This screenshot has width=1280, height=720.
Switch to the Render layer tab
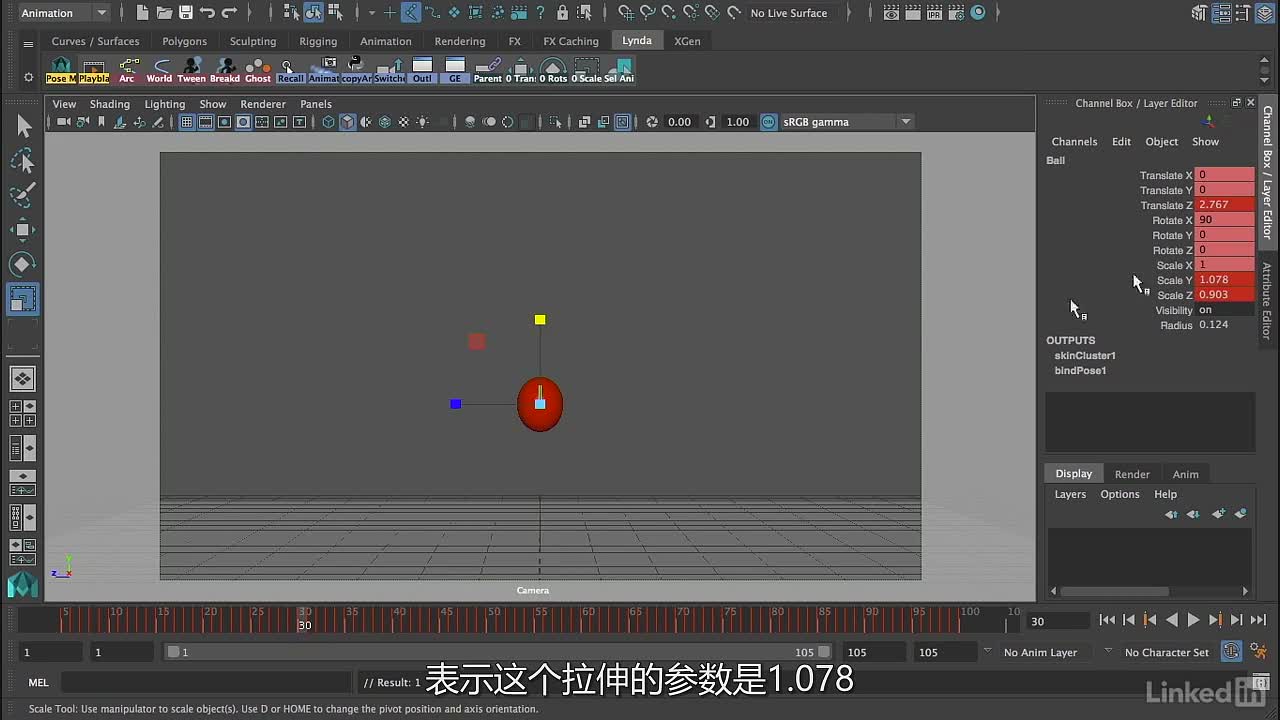1132,474
